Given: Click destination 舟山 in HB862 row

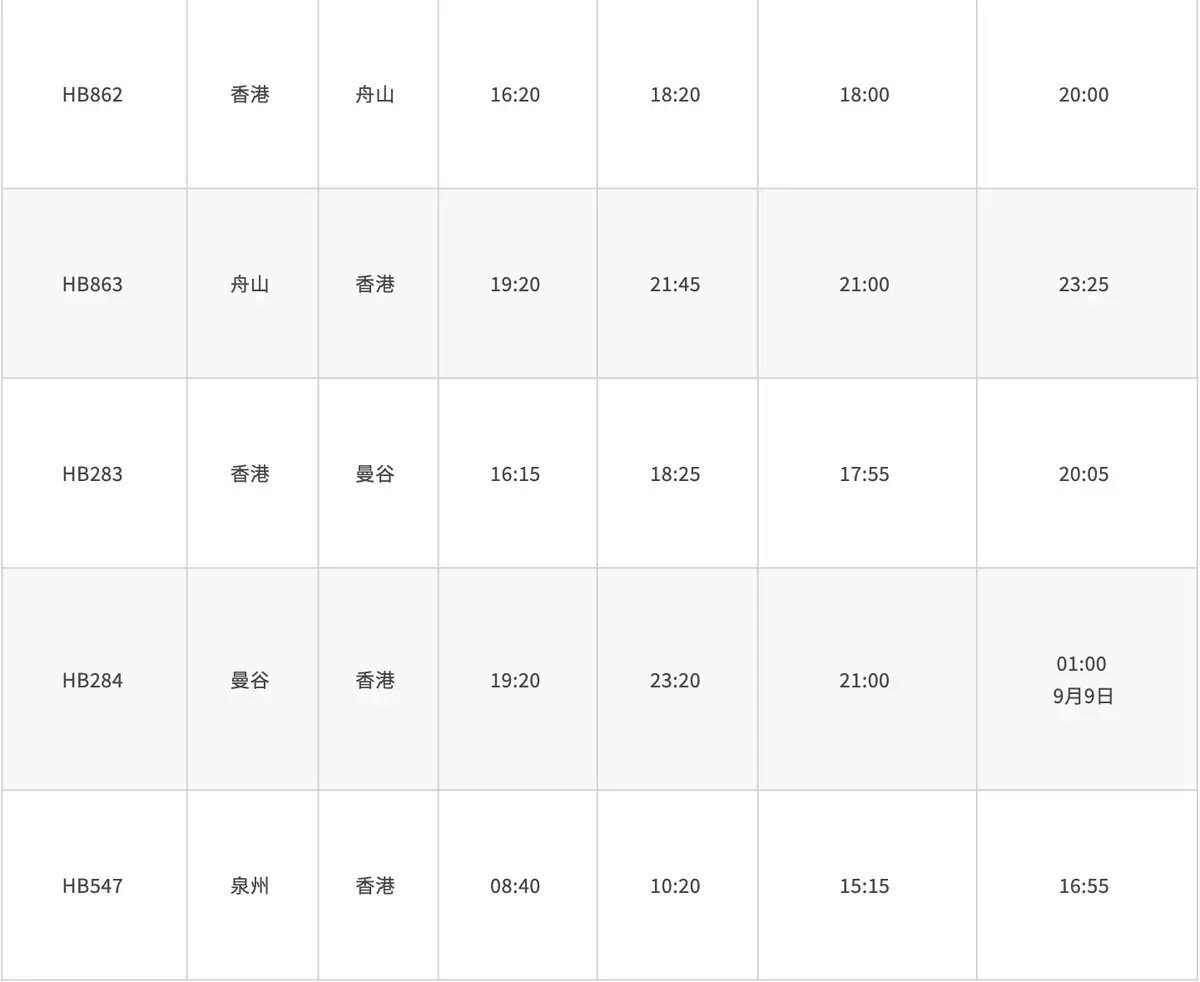Looking at the screenshot, I should coord(375,95).
